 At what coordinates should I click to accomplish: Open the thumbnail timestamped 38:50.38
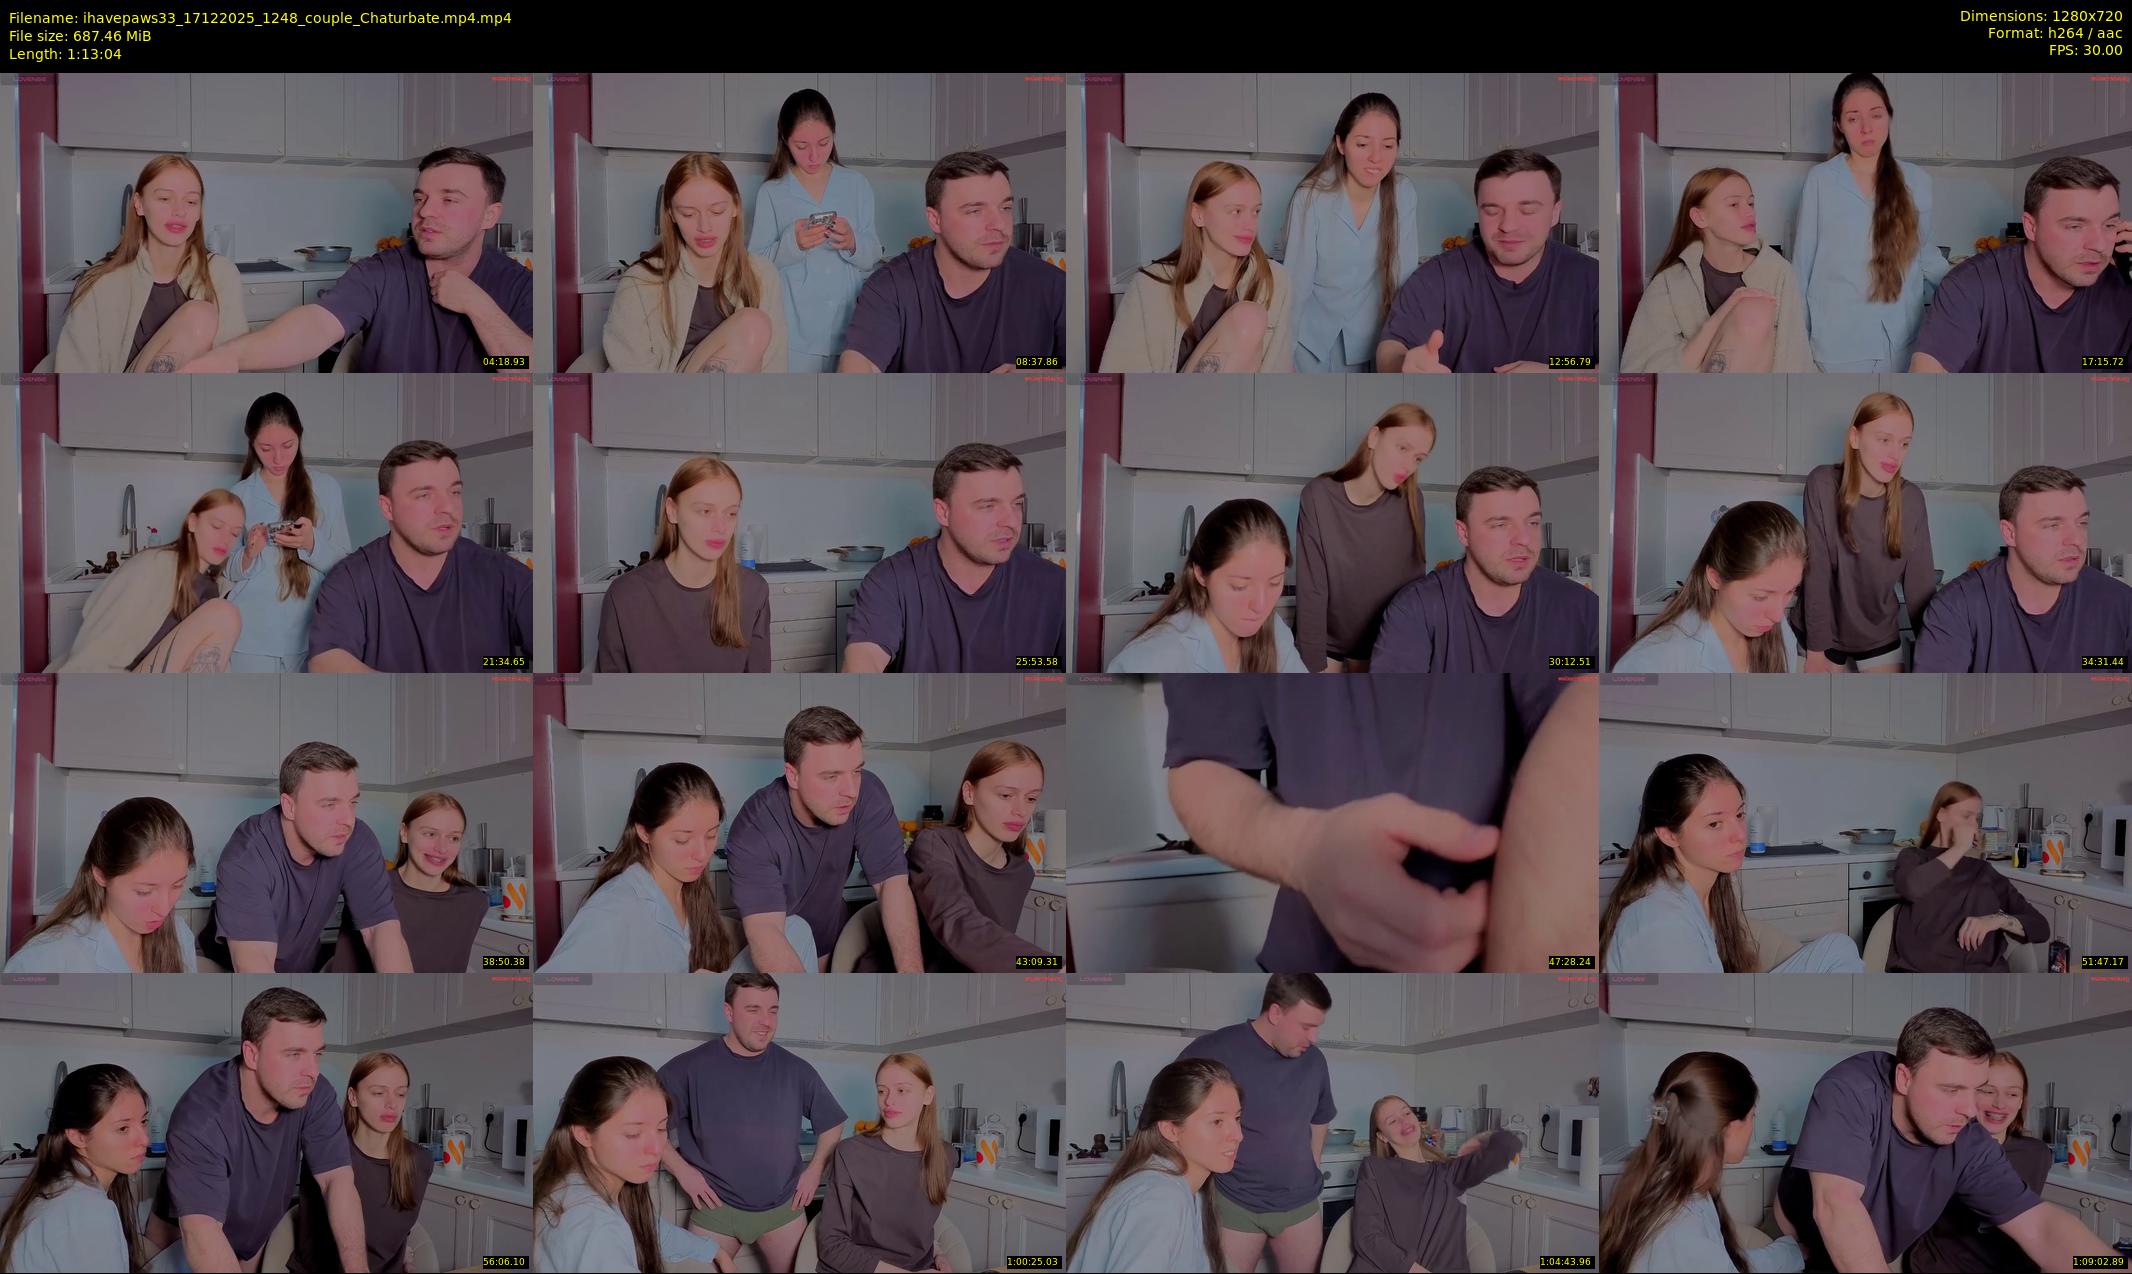pyautogui.click(x=266, y=822)
